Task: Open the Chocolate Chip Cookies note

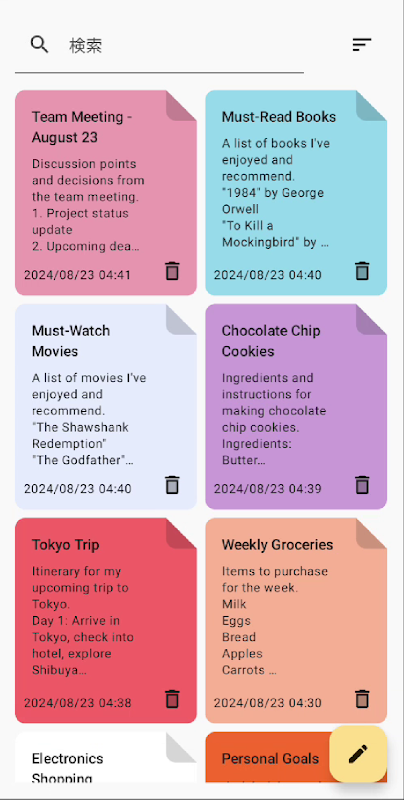Action: click(296, 407)
